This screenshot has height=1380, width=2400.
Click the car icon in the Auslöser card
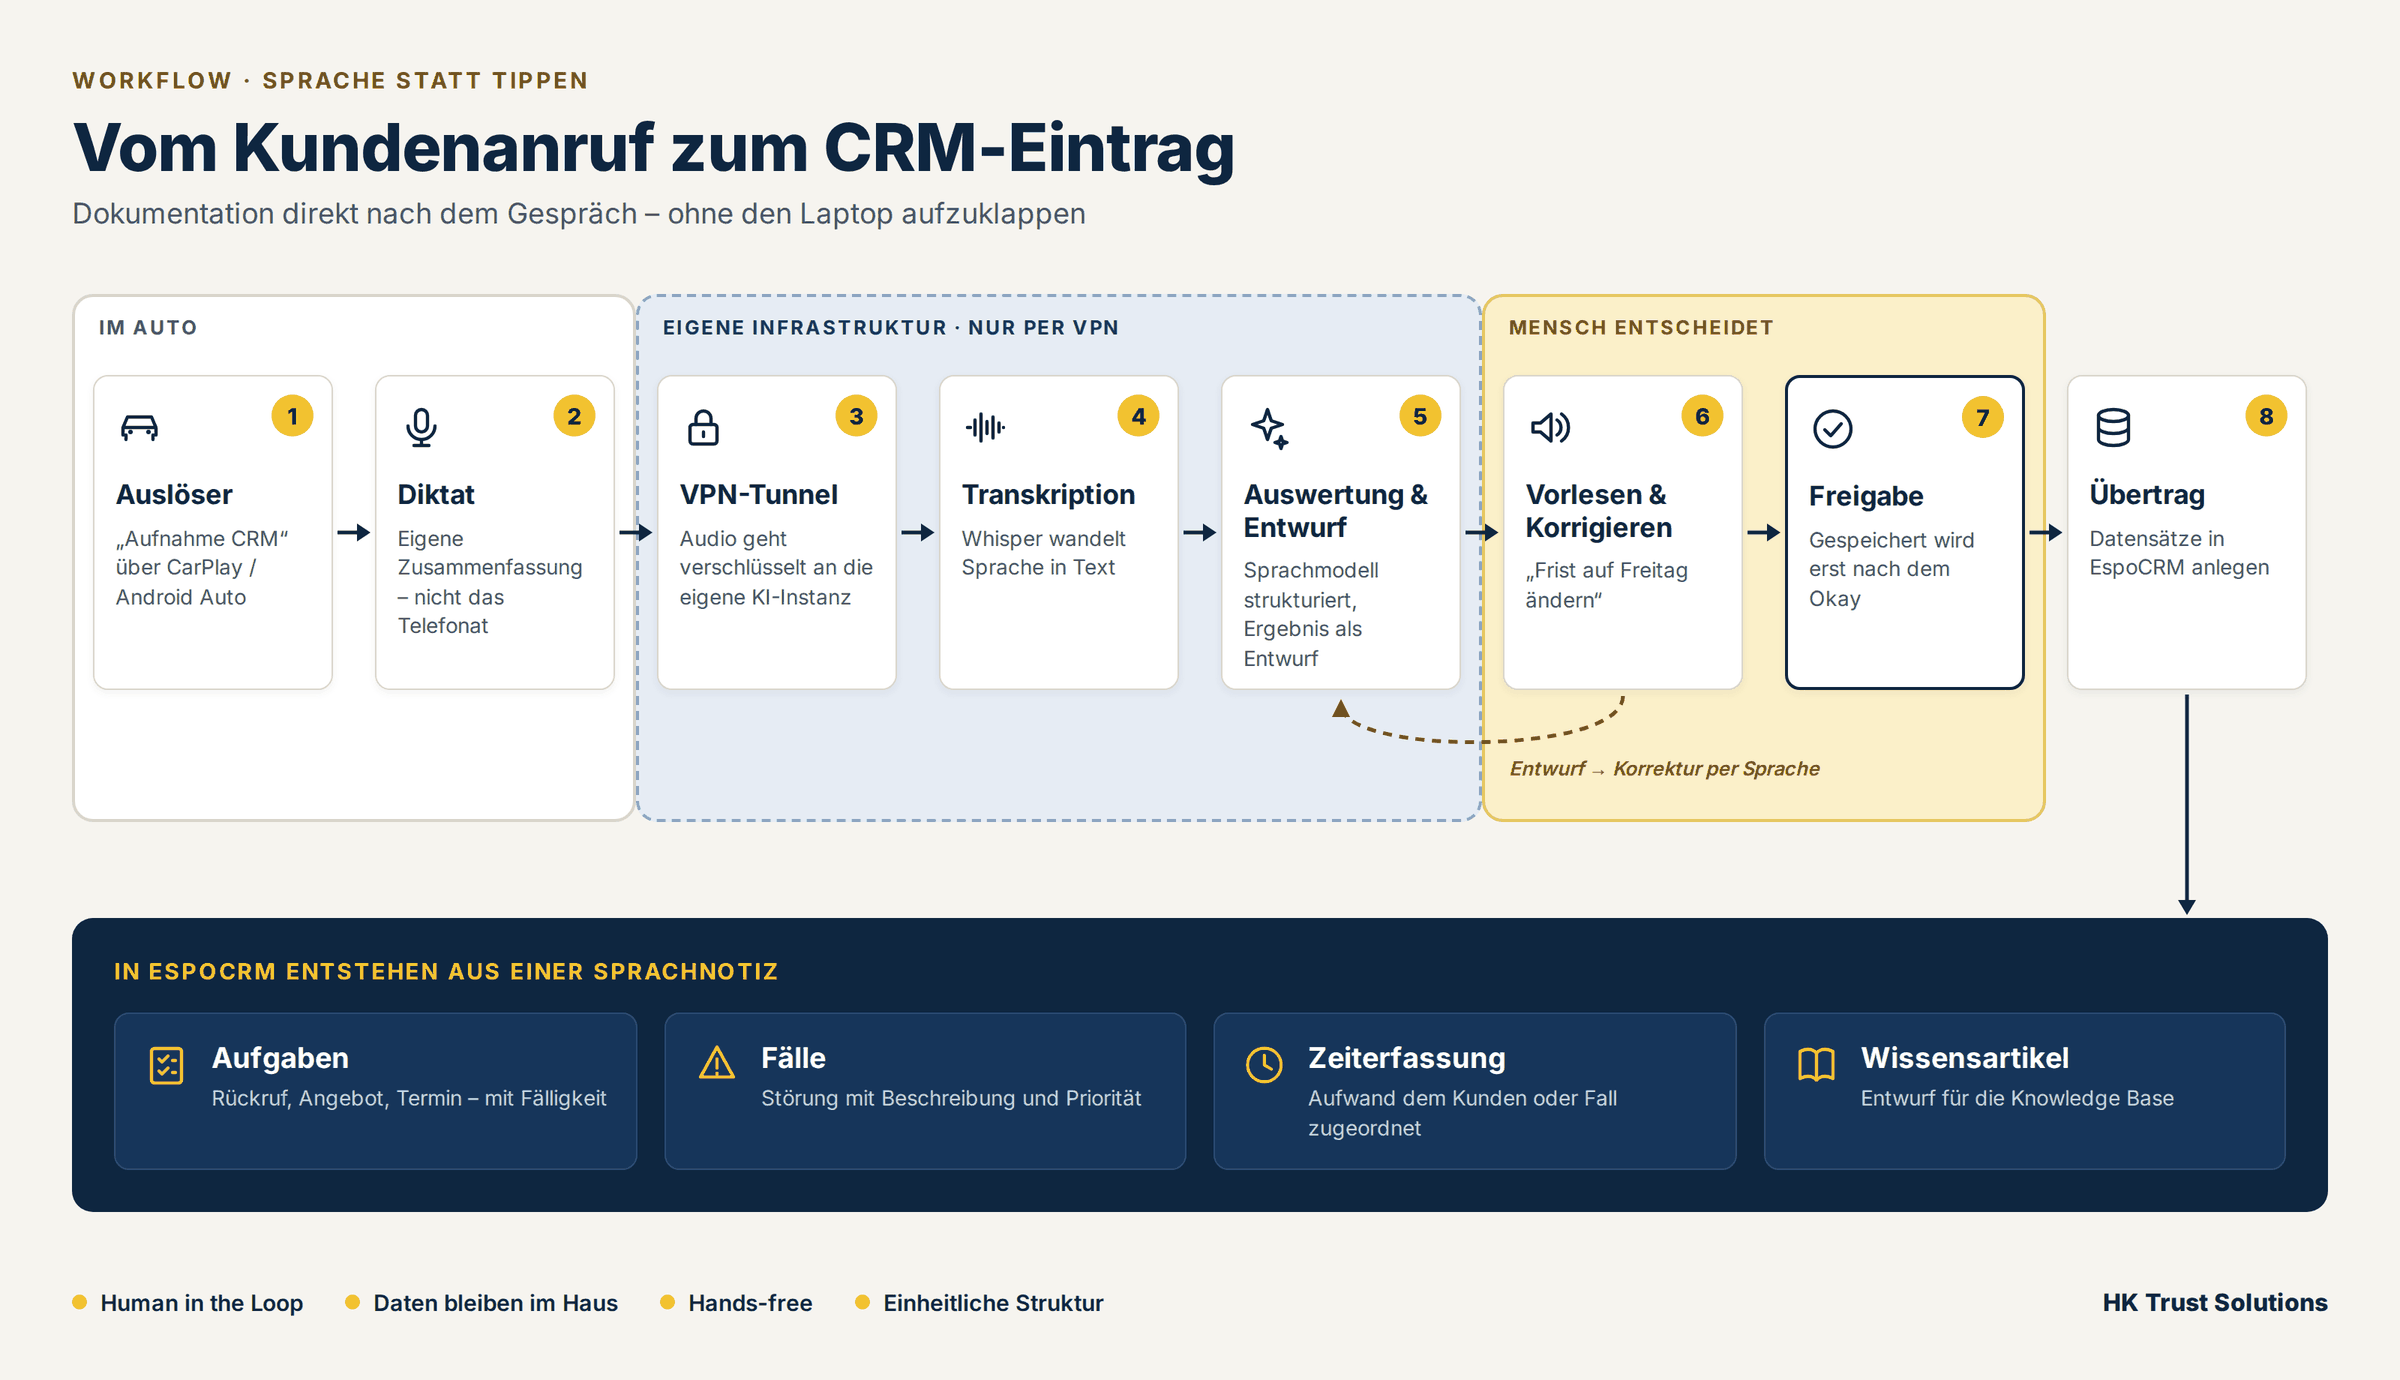139,427
